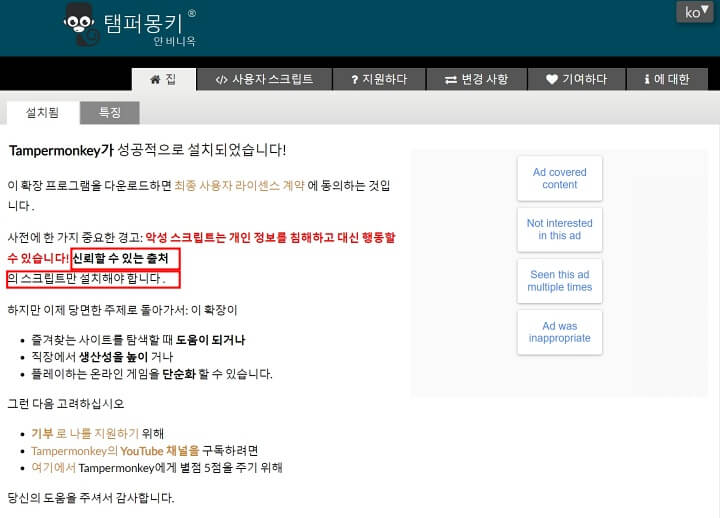Click the 탬퍼몽키 title text

pos(143,23)
